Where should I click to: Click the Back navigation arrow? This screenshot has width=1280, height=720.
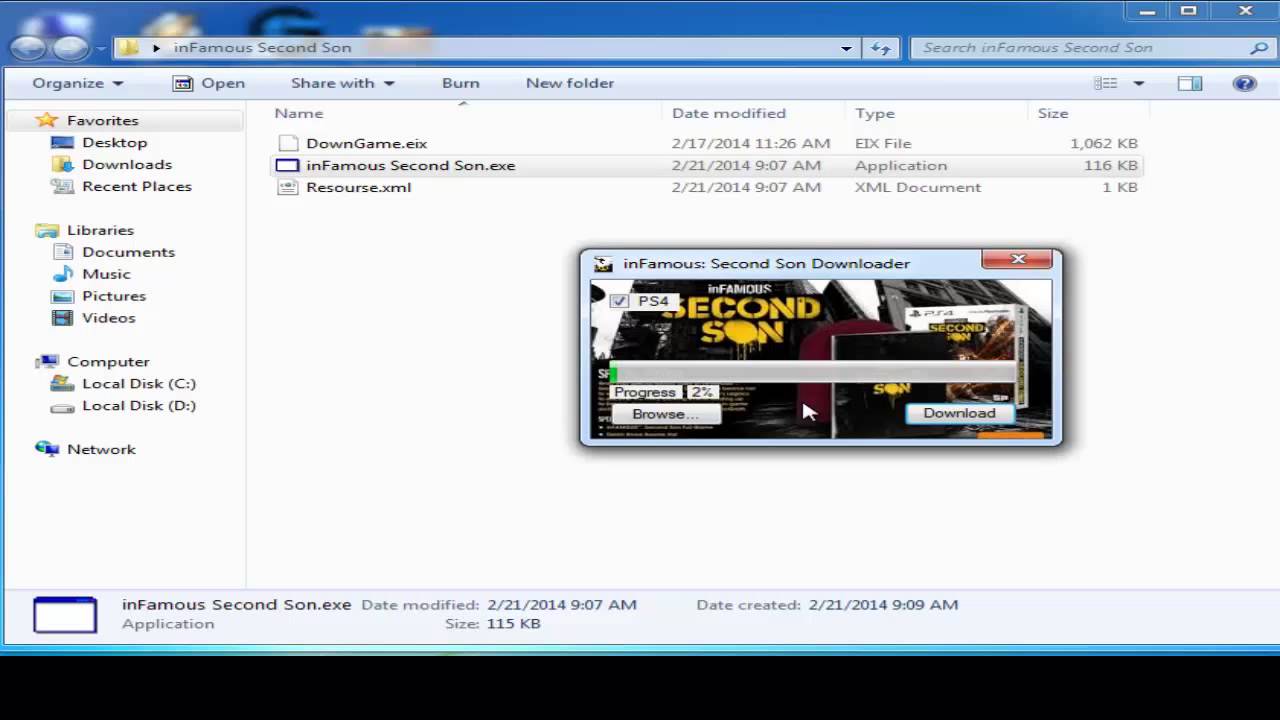tap(29, 47)
